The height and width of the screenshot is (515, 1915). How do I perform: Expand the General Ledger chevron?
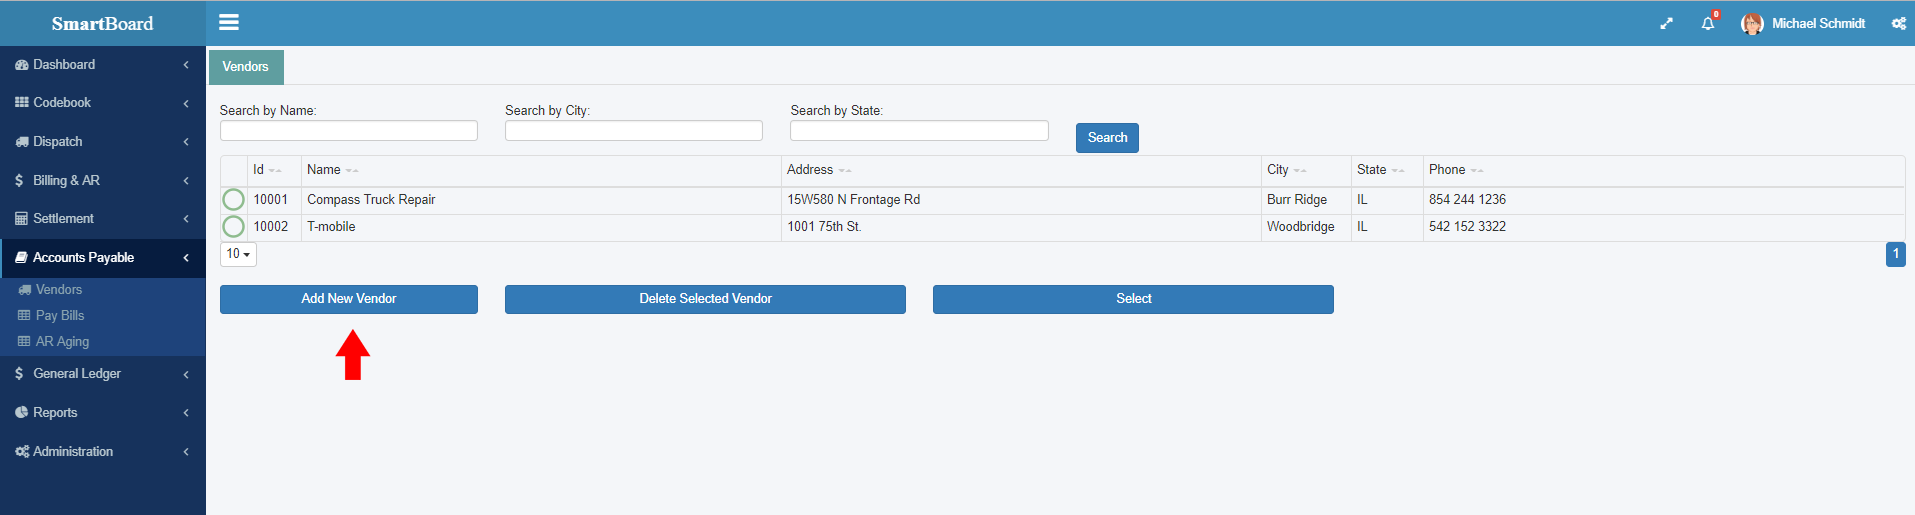186,374
